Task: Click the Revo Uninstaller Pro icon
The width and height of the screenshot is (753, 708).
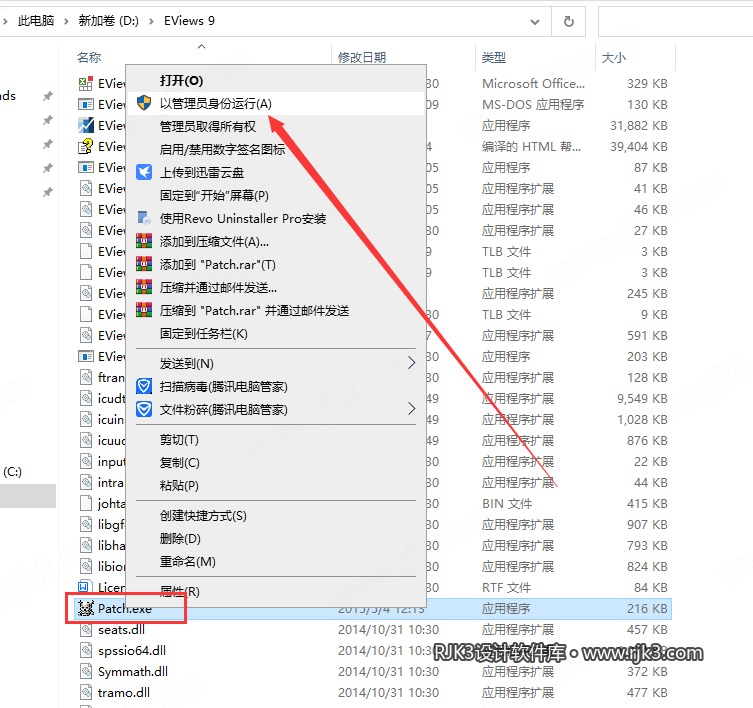Action: click(144, 218)
